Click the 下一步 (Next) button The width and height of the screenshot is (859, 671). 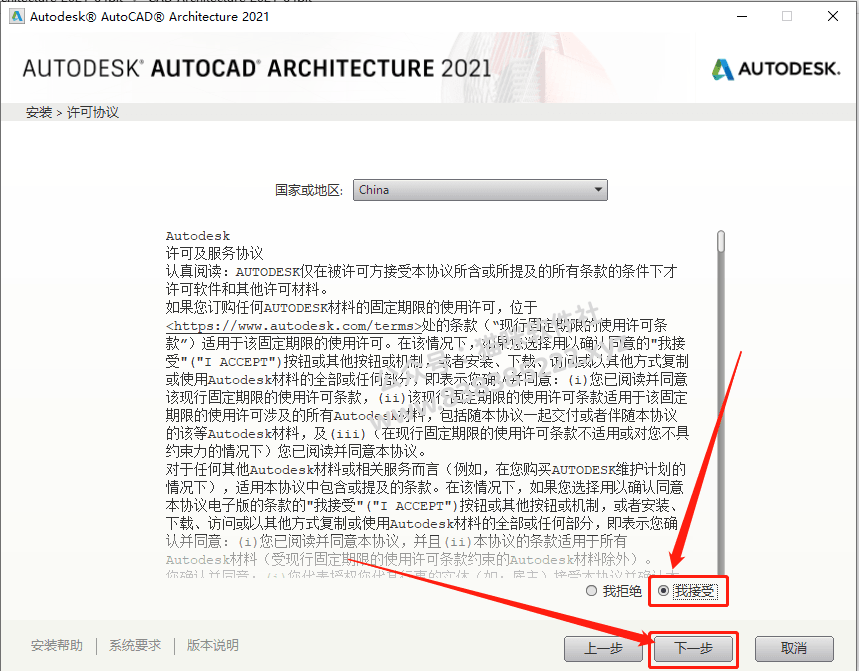pos(694,649)
